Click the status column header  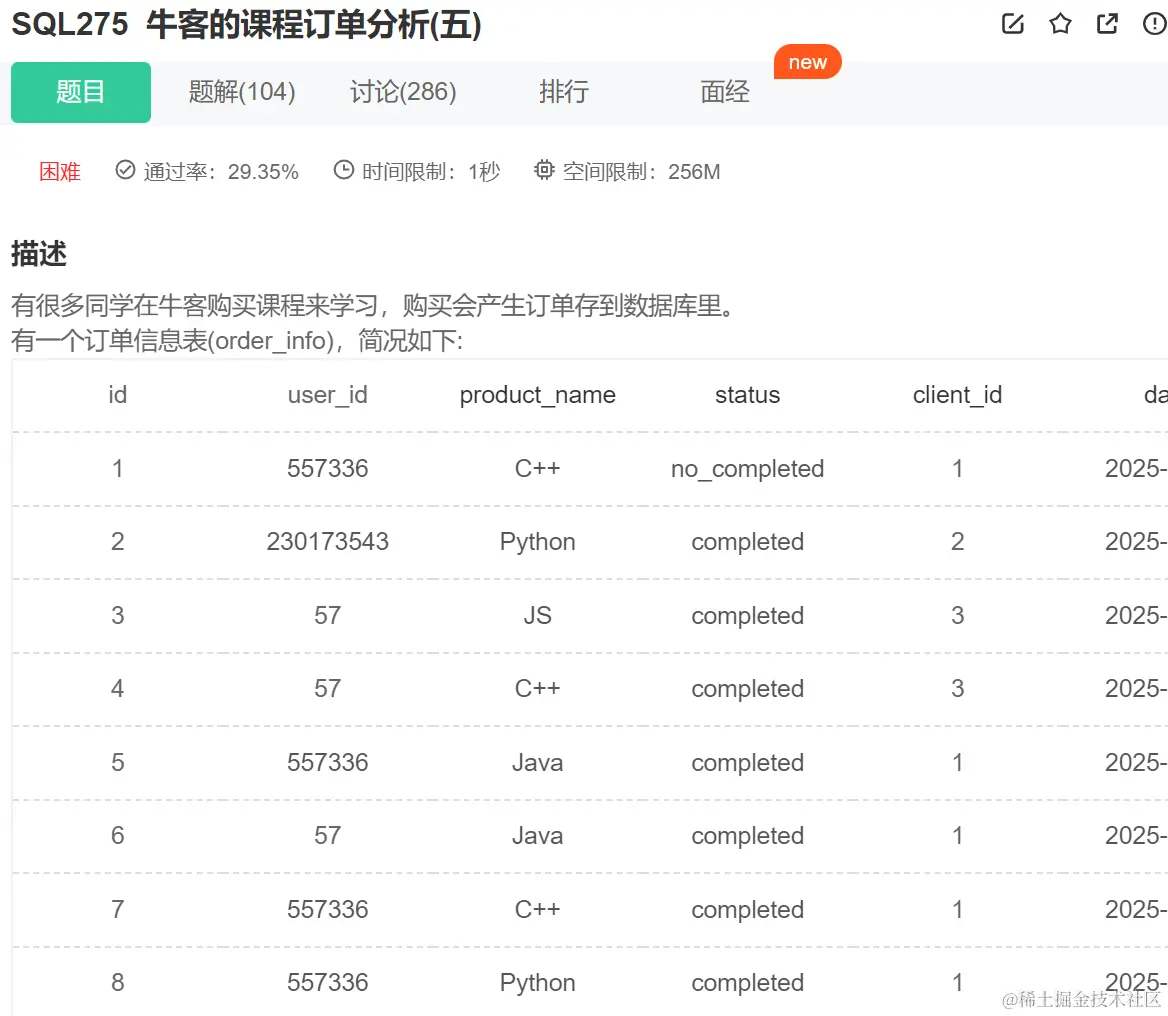748,395
